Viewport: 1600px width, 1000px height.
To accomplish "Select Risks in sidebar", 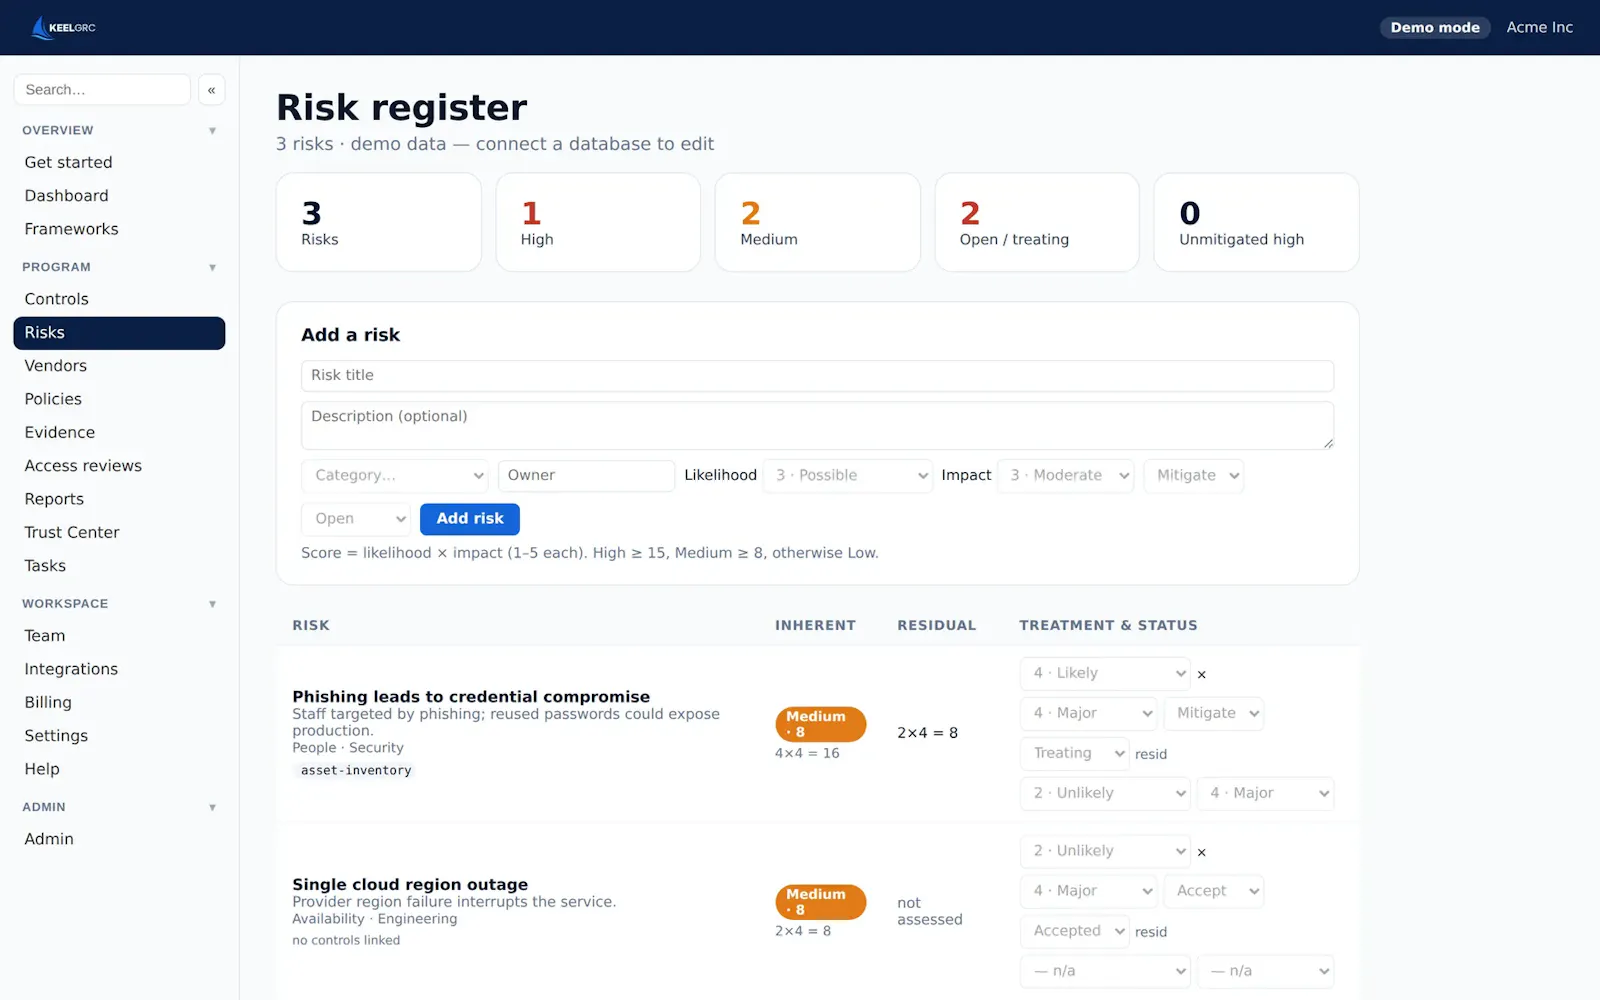I will pos(119,333).
